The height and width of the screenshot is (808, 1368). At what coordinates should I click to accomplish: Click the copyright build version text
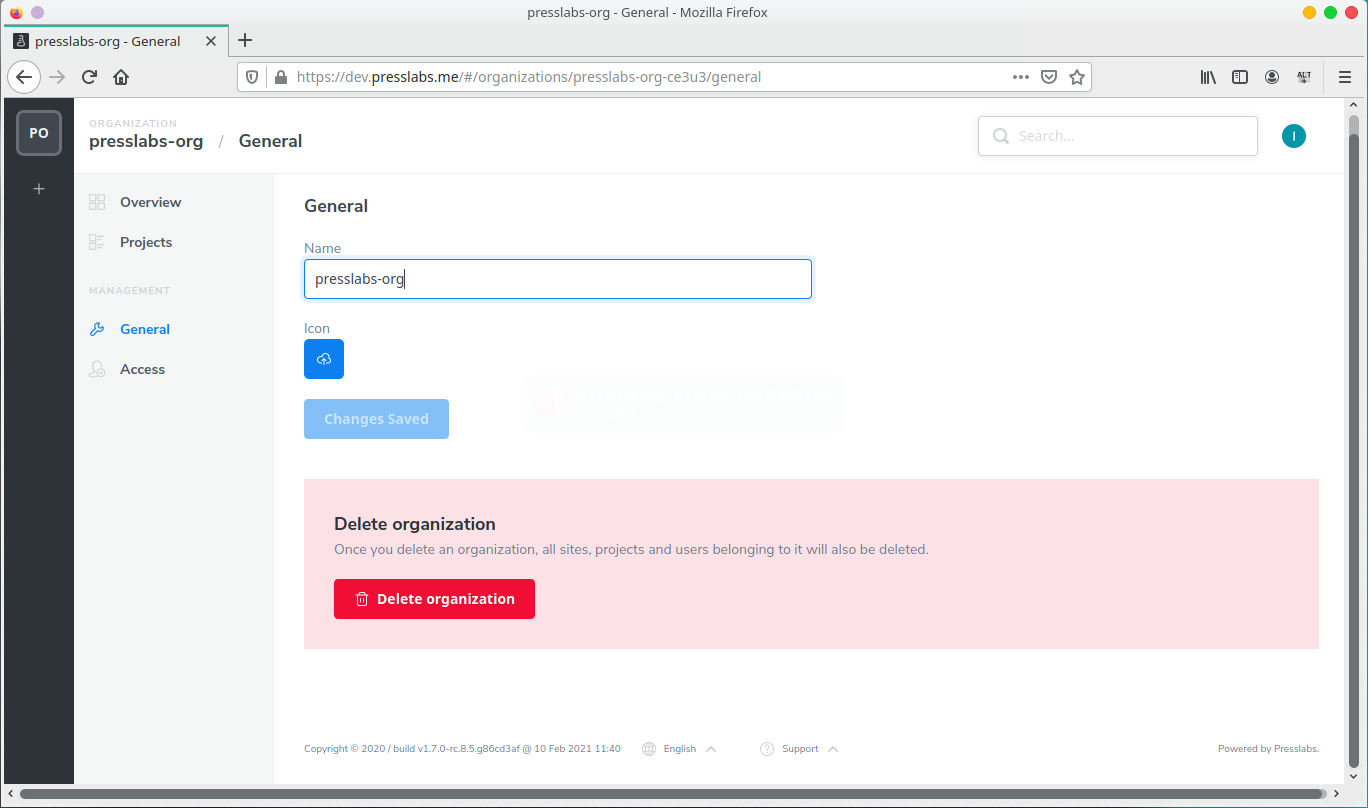click(x=462, y=749)
